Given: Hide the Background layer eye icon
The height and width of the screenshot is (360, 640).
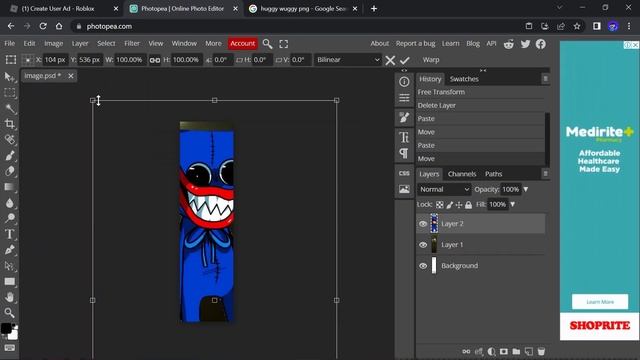Looking at the screenshot, I should coord(423,266).
